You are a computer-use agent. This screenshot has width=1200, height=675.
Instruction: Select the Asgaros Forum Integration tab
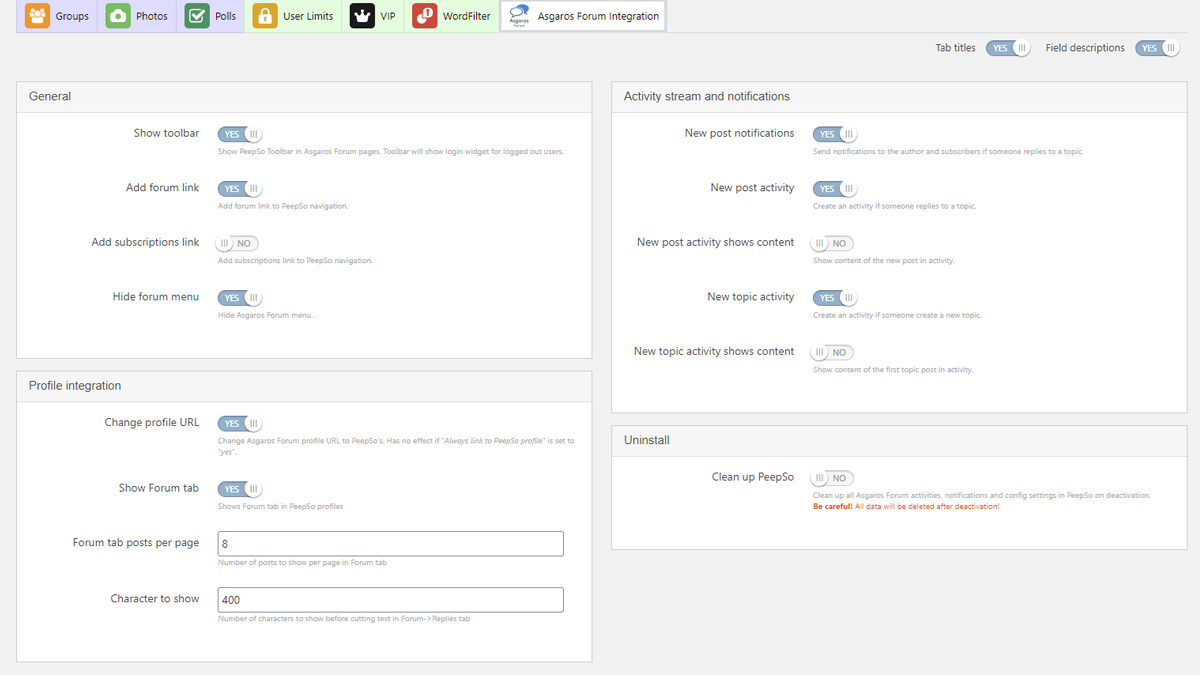click(x=582, y=16)
